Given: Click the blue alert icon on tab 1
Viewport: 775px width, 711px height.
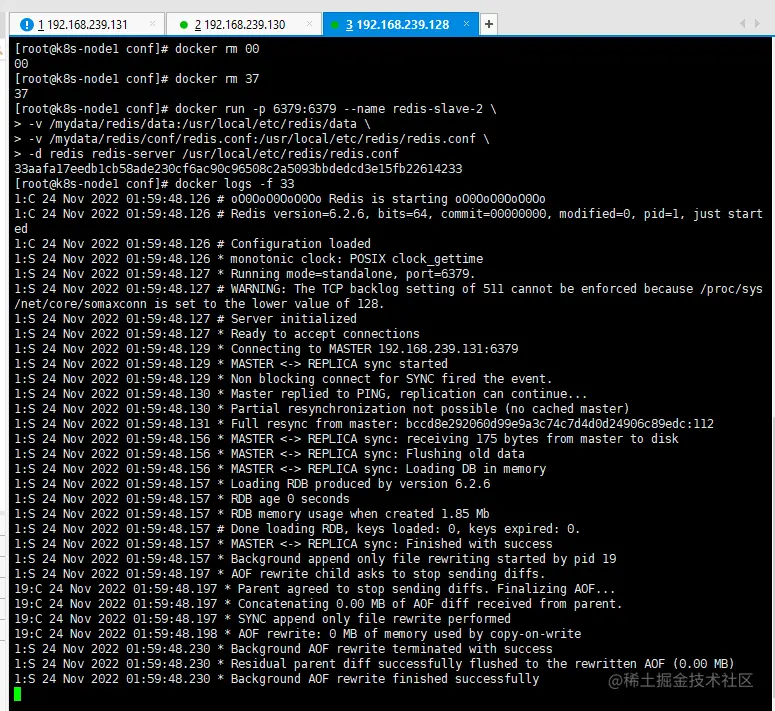Looking at the screenshot, I should [27, 24].
